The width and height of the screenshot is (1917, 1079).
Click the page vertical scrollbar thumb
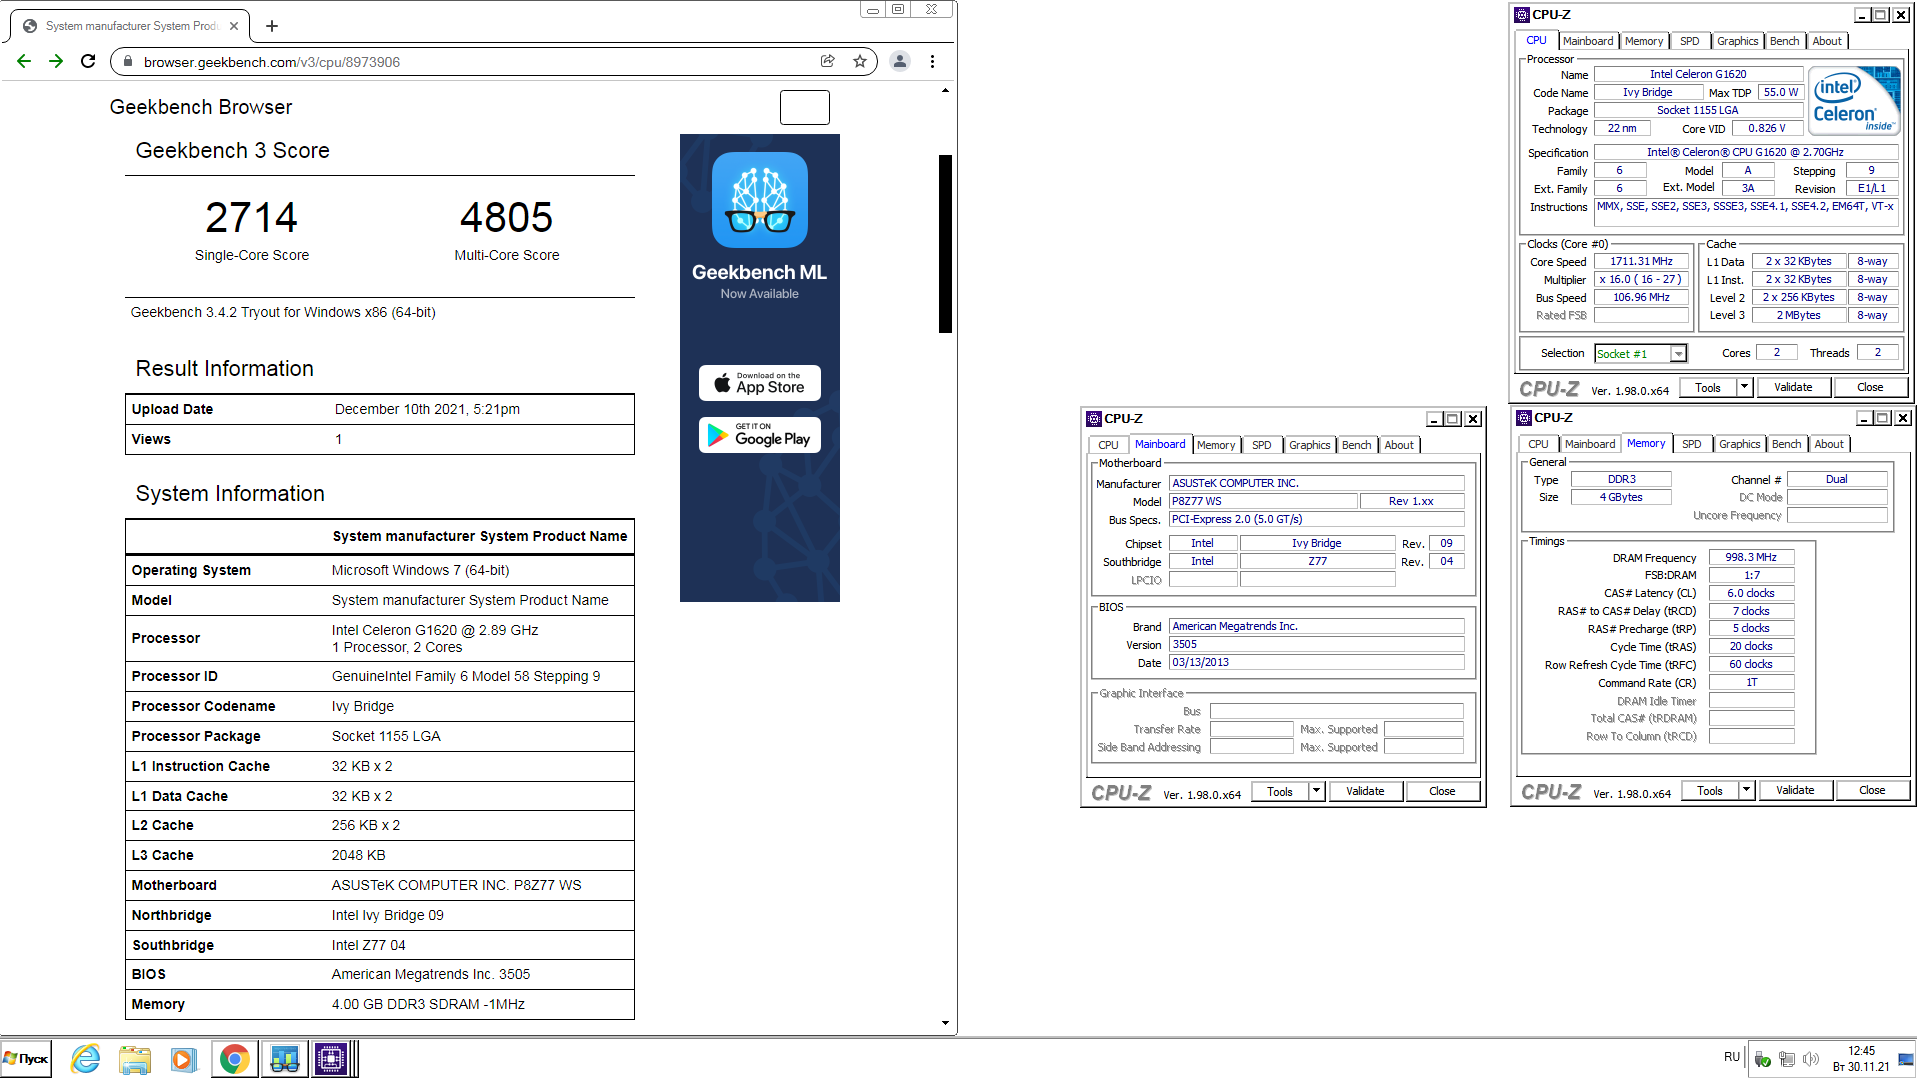point(945,243)
